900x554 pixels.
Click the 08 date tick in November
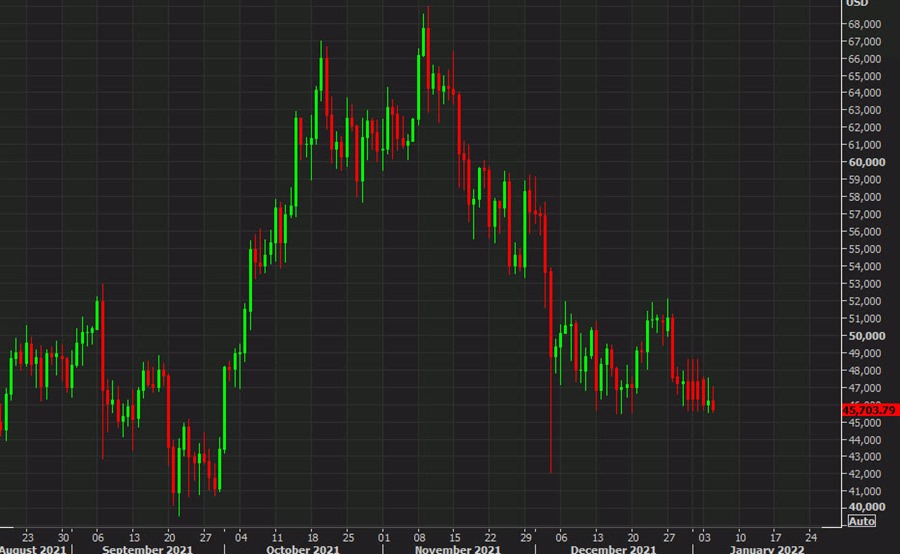pos(420,533)
